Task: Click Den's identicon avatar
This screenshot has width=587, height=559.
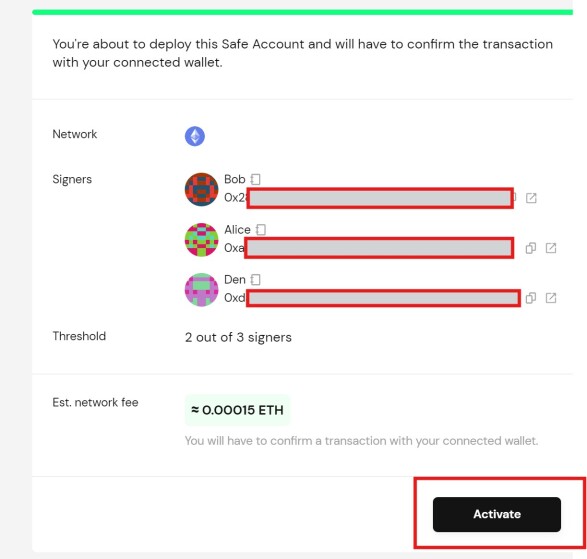Action: pyautogui.click(x=201, y=290)
